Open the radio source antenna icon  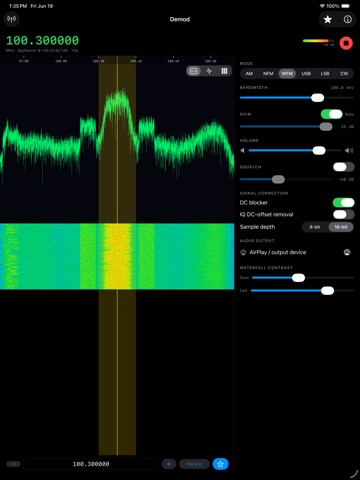pyautogui.click(x=12, y=19)
